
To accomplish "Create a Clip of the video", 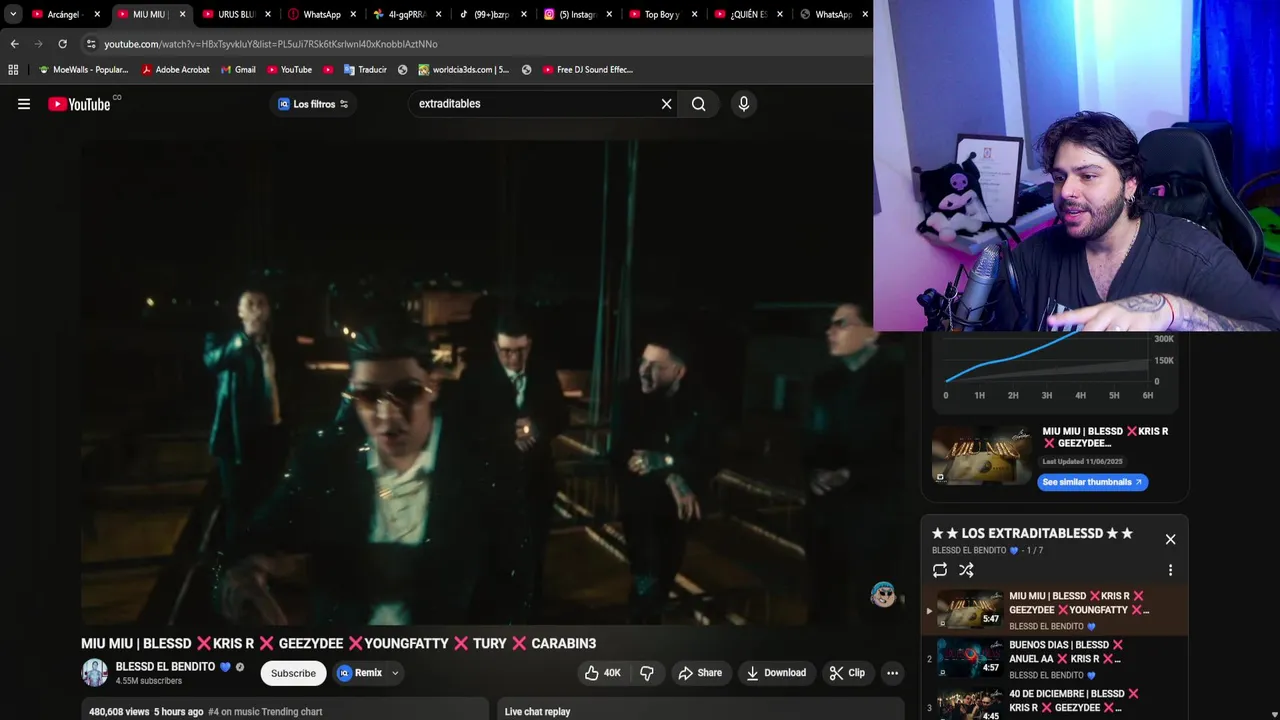I will coord(847,673).
